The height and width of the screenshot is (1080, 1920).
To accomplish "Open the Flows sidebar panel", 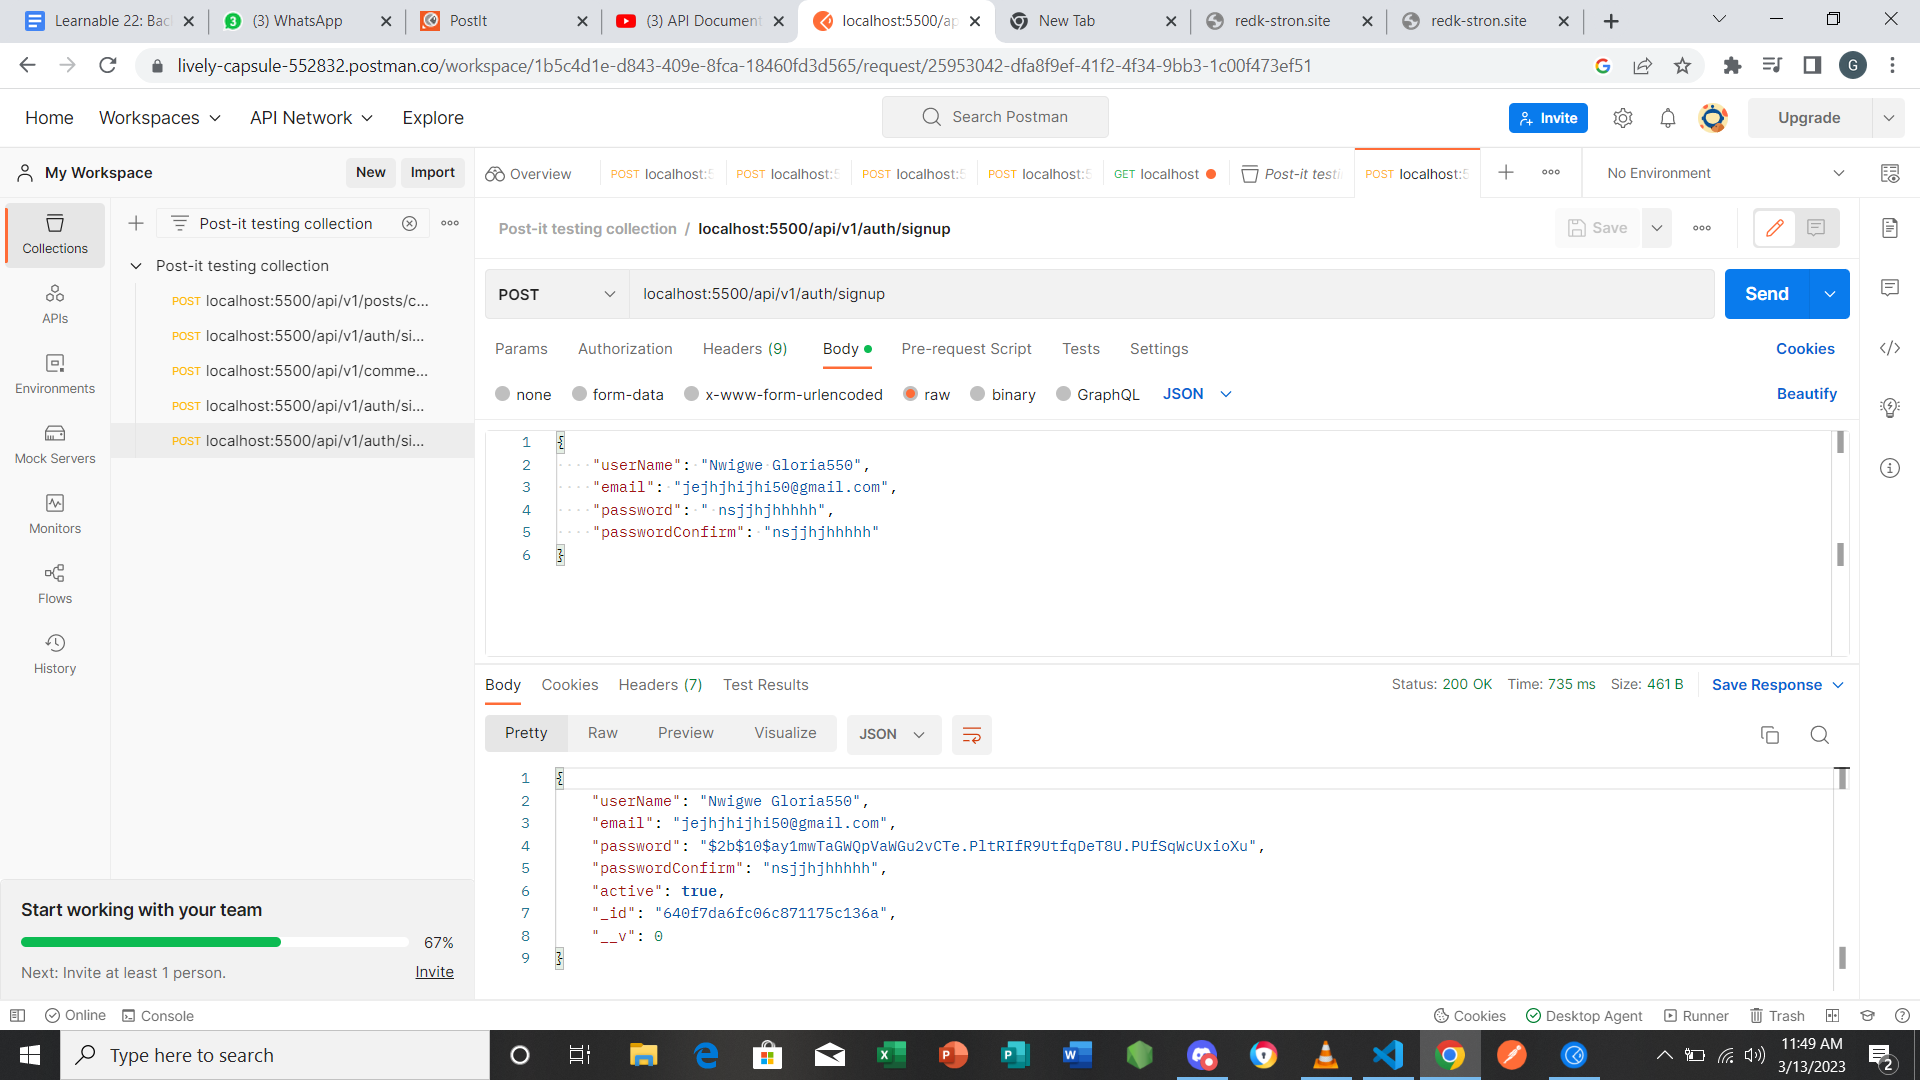I will 55,585.
